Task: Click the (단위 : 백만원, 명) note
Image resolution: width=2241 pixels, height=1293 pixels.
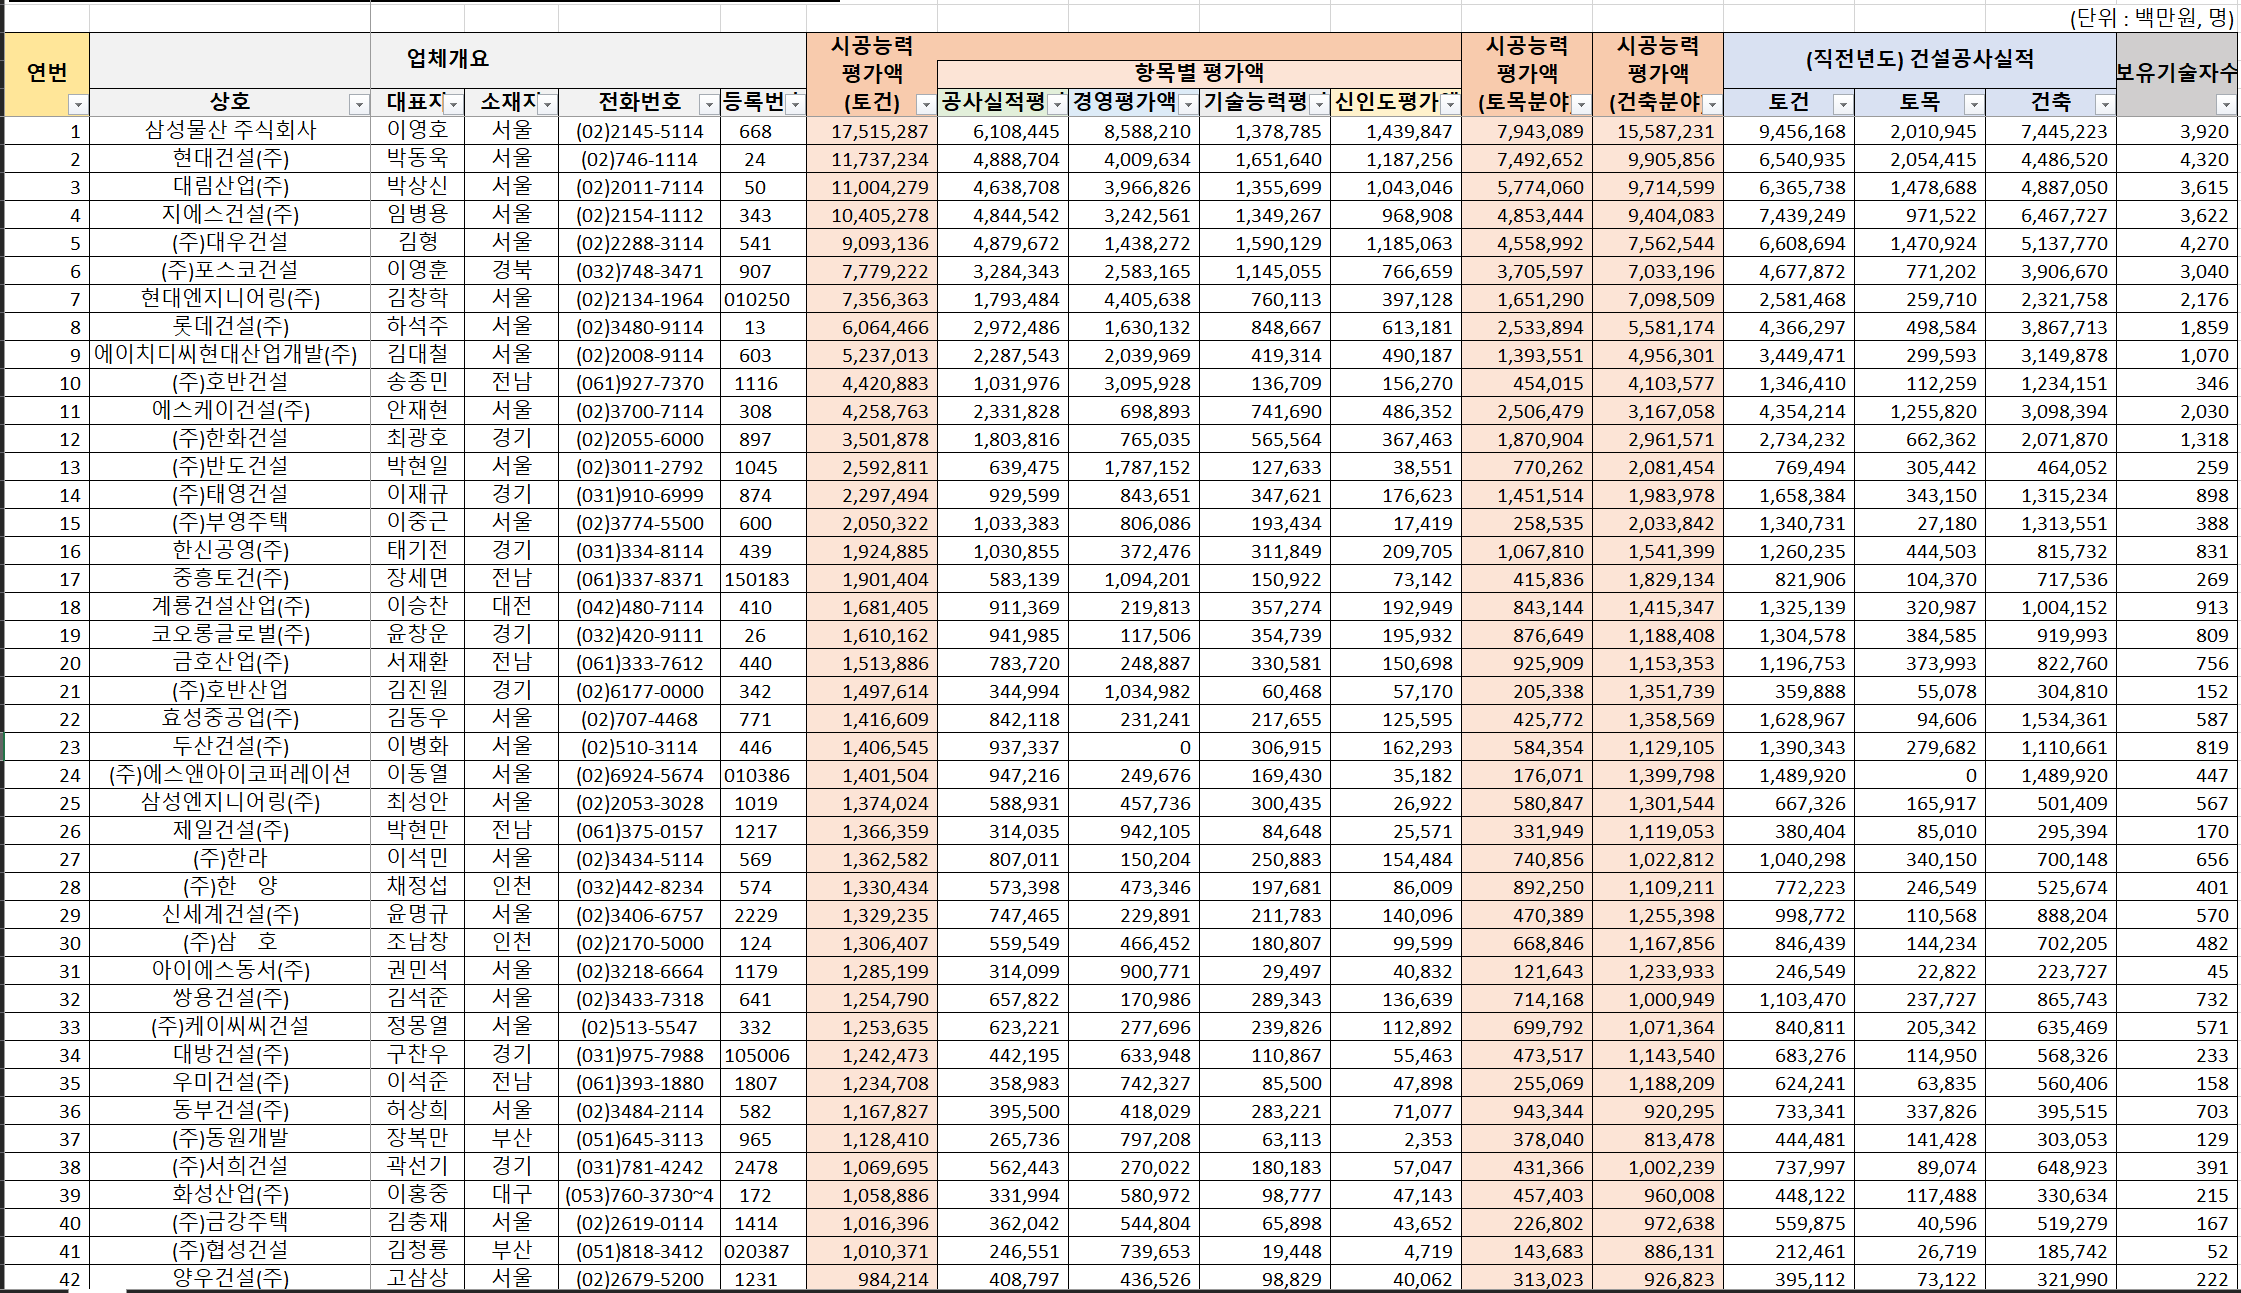Action: pos(2152,18)
